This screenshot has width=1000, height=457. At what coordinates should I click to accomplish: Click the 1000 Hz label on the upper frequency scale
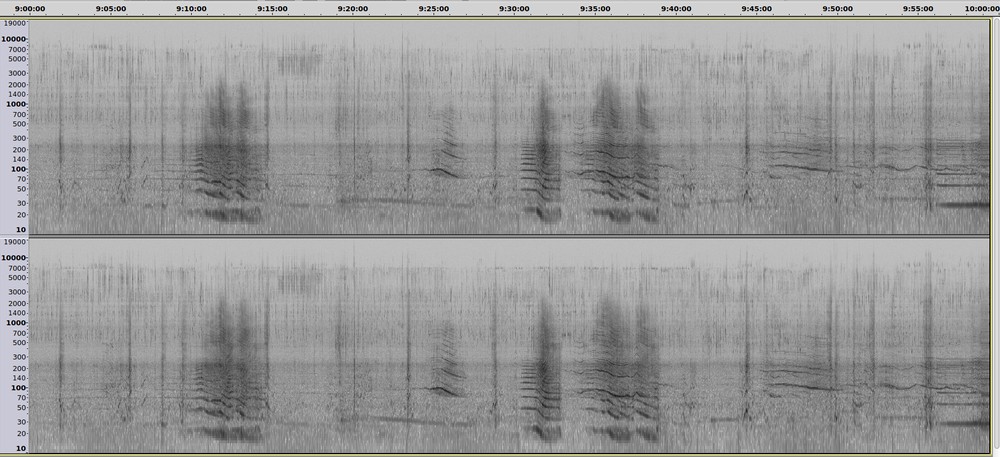17,104
